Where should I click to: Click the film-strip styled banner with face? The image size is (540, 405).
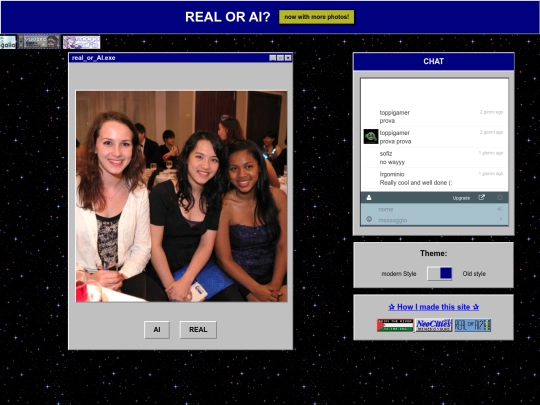pos(39,42)
